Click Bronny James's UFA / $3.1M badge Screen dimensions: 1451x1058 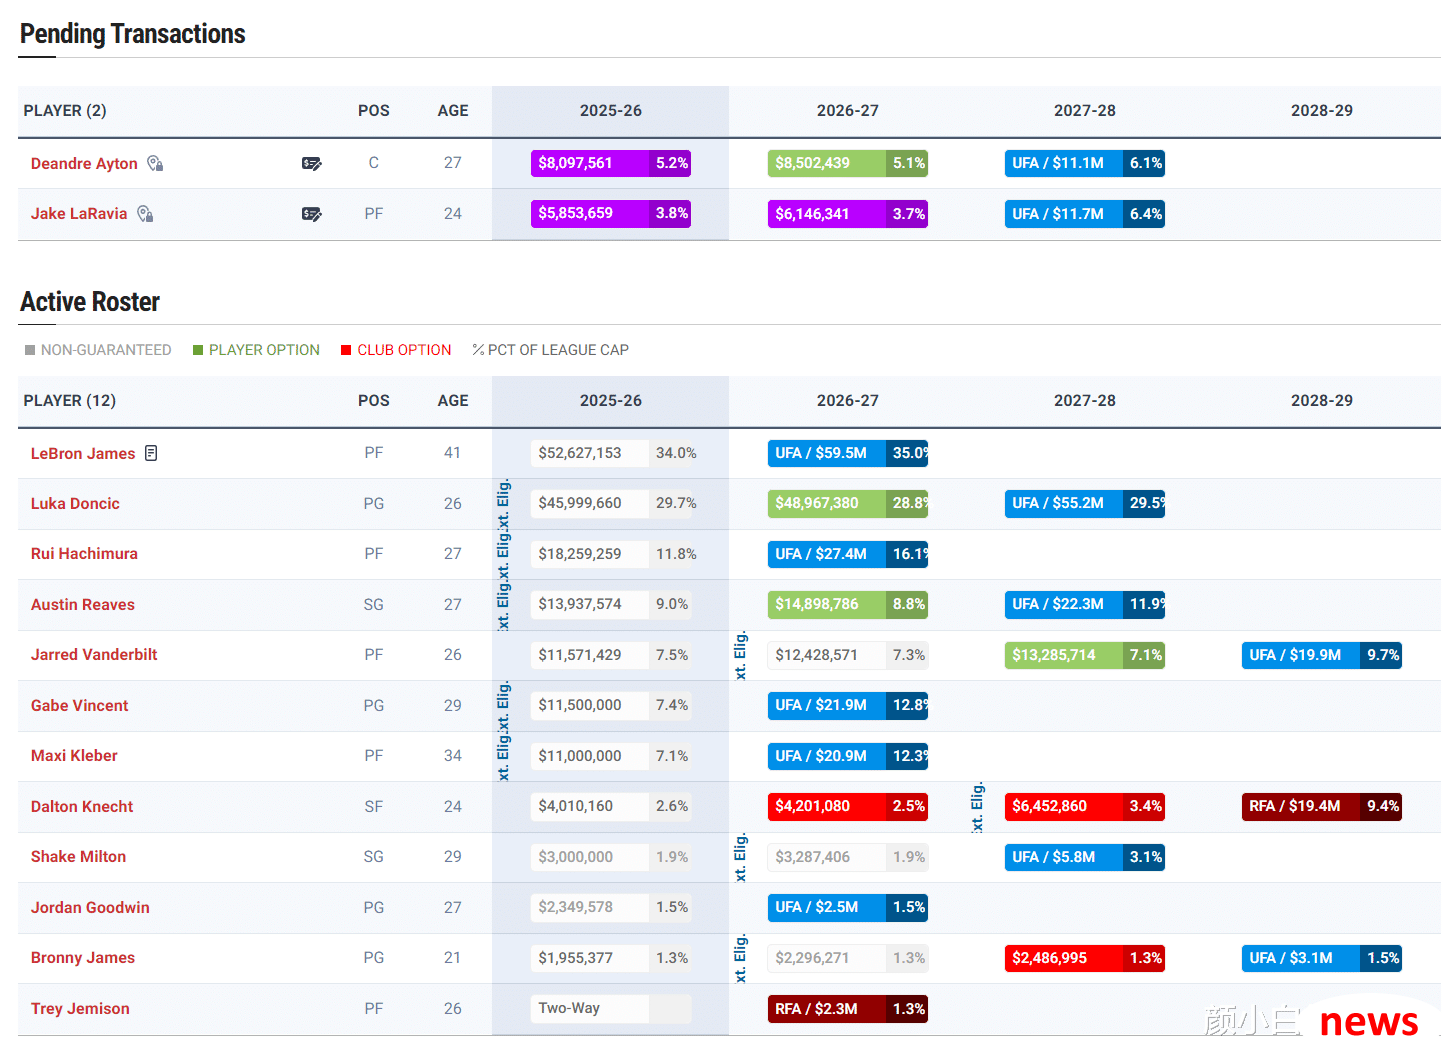(x=1322, y=958)
